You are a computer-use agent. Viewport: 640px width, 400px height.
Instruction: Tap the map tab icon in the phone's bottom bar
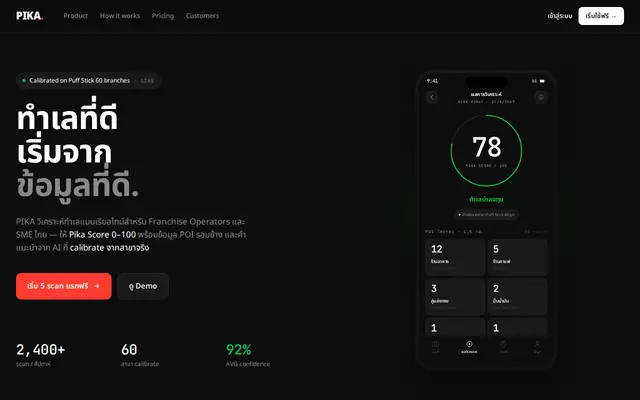pyautogui.click(x=436, y=344)
